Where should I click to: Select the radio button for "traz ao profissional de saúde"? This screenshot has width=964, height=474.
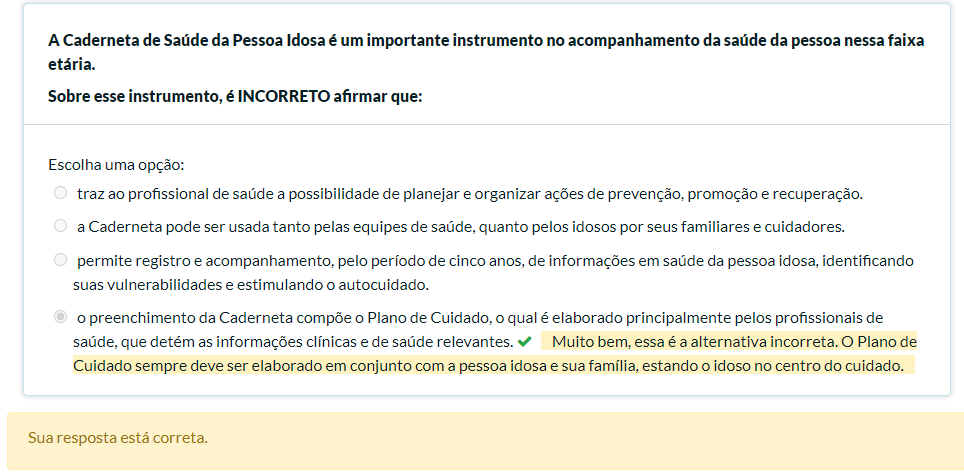61,192
